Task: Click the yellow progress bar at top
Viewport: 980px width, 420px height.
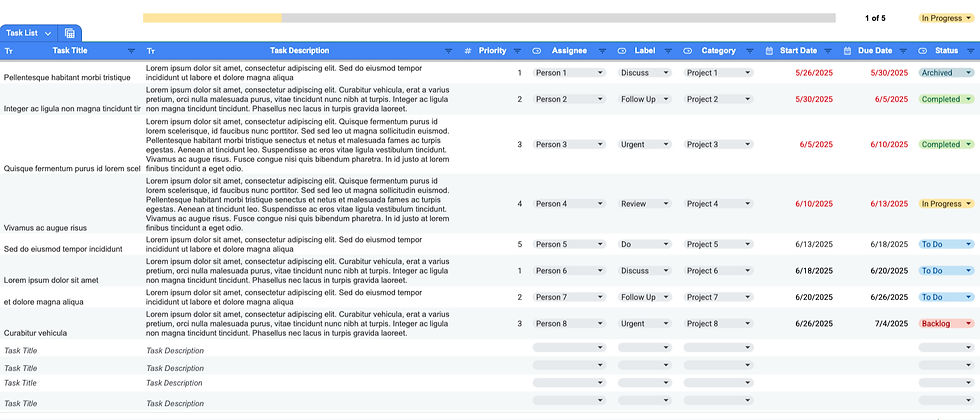Action: pos(212,18)
